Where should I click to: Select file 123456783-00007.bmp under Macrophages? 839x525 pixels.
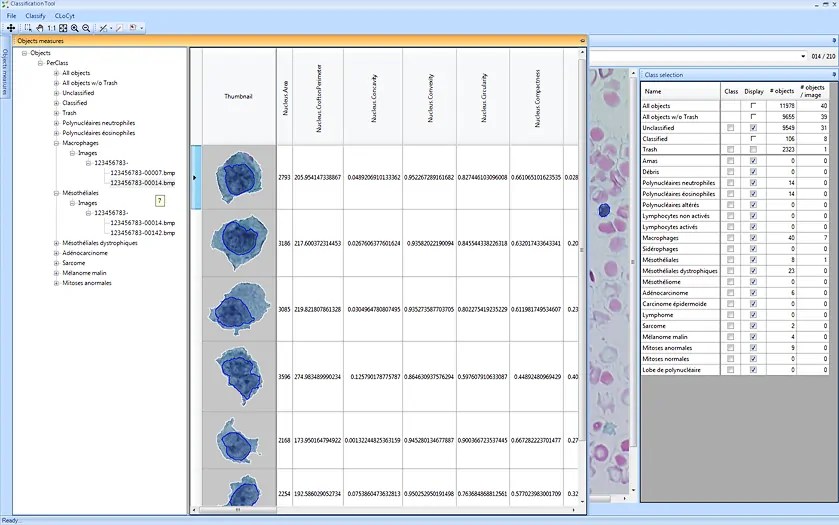[x=142, y=173]
